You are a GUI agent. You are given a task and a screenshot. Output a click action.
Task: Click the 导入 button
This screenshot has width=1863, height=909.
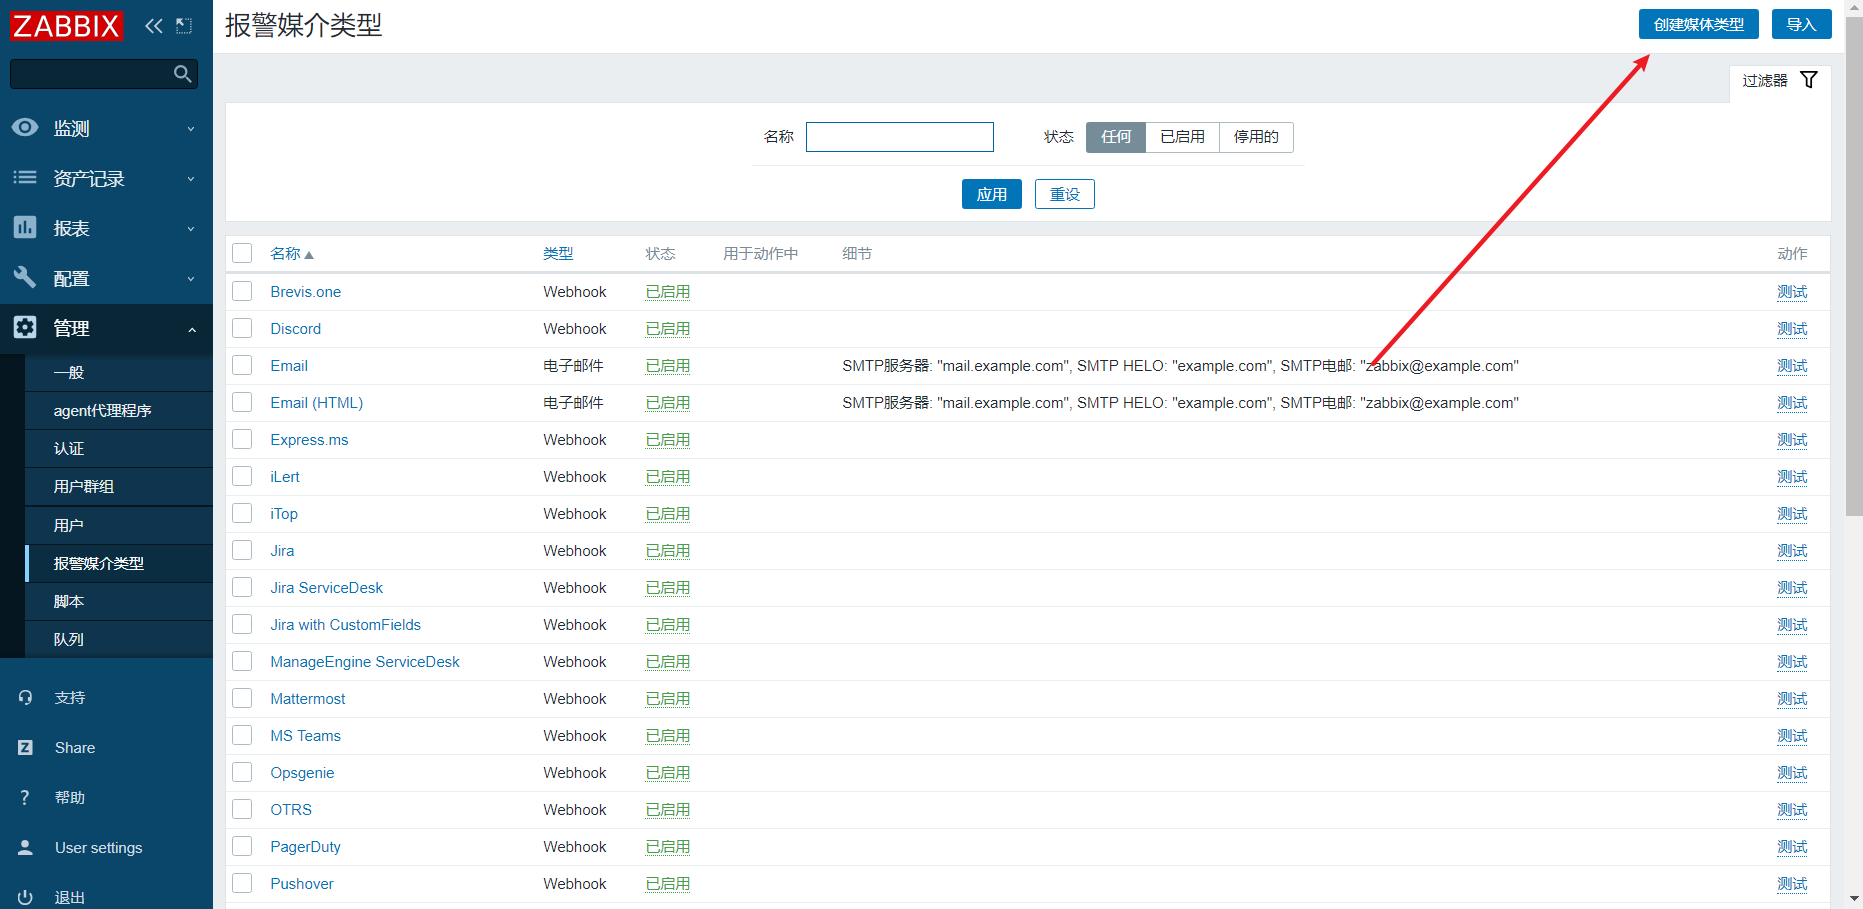[1801, 24]
